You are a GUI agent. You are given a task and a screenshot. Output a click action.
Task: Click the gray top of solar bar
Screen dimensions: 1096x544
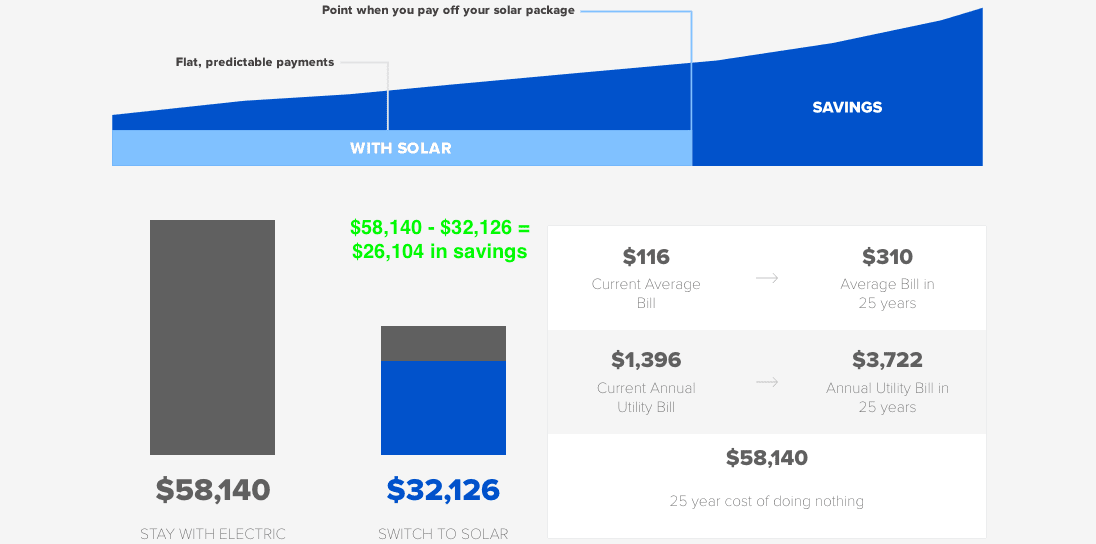[443, 343]
